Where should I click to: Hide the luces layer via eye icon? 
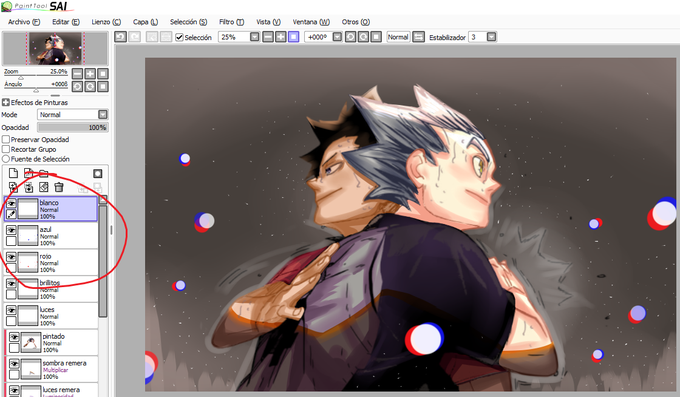click(11, 310)
